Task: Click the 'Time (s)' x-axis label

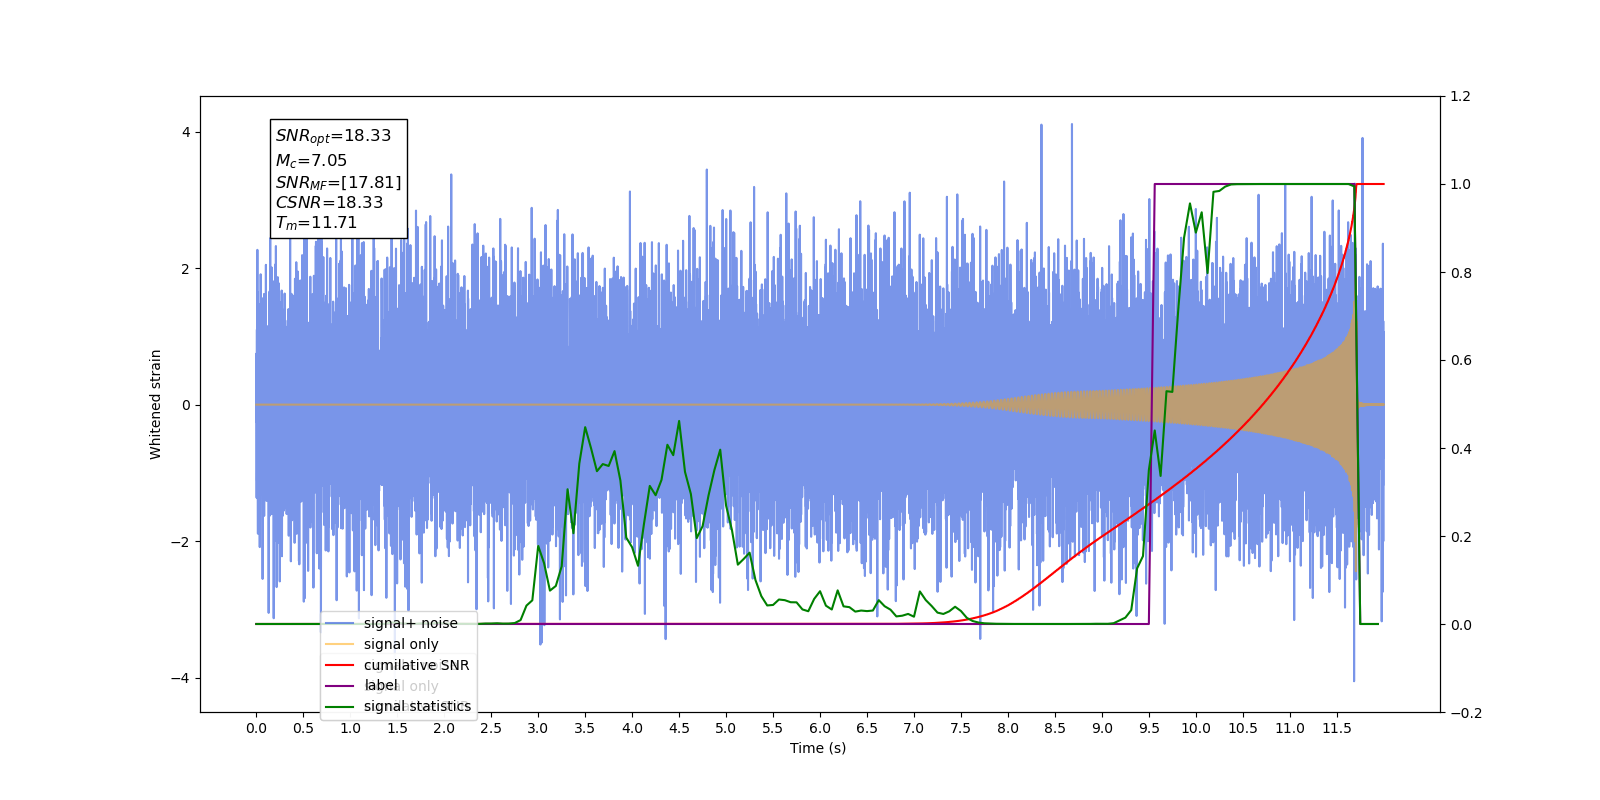Action: pyautogui.click(x=818, y=748)
